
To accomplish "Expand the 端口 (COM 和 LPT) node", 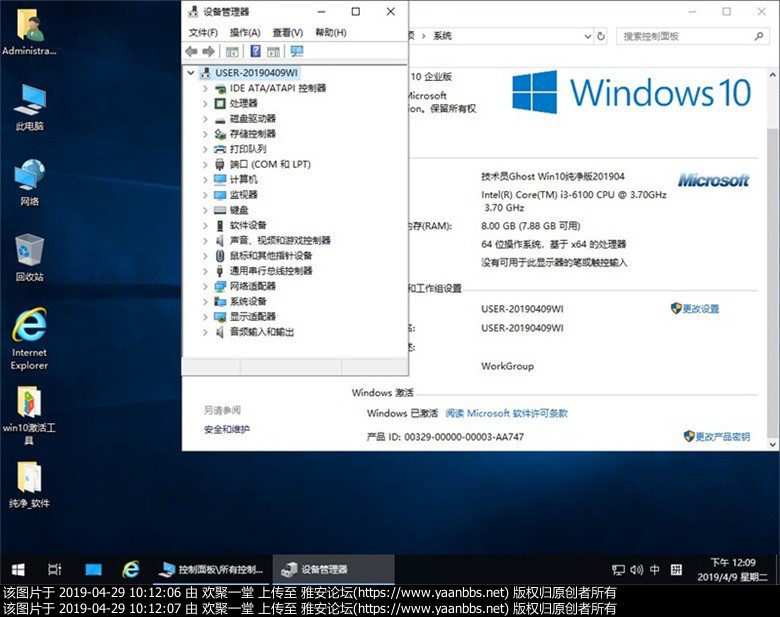I will (205, 164).
